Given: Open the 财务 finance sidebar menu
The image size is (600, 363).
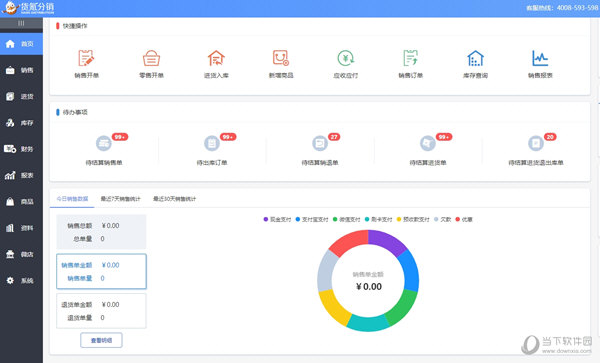Looking at the screenshot, I should point(21,149).
